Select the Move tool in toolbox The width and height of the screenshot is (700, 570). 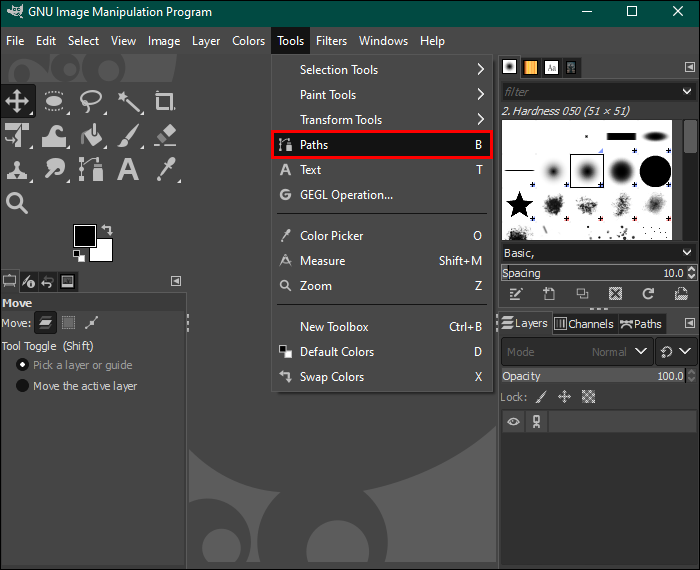tap(17, 101)
